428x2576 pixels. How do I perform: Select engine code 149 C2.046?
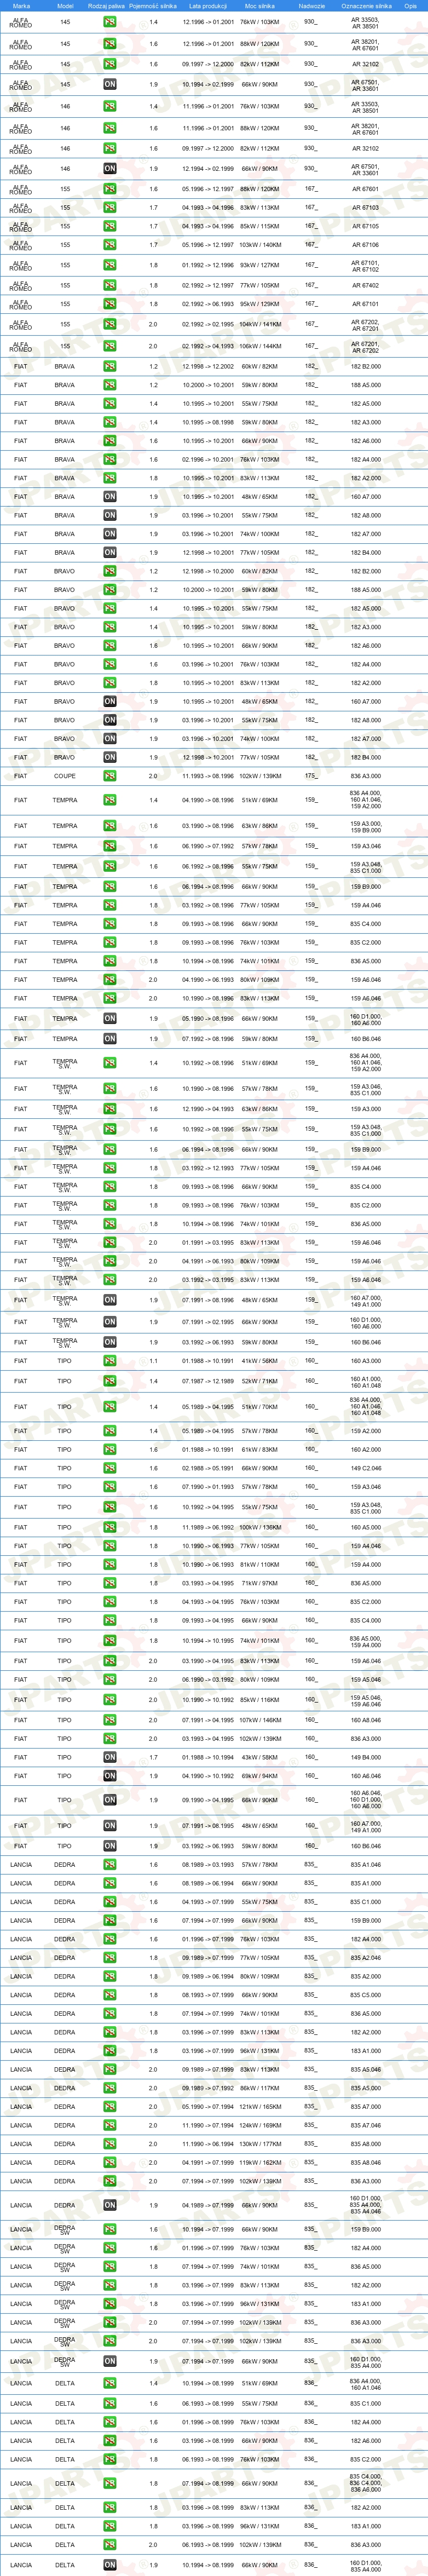365,1469
